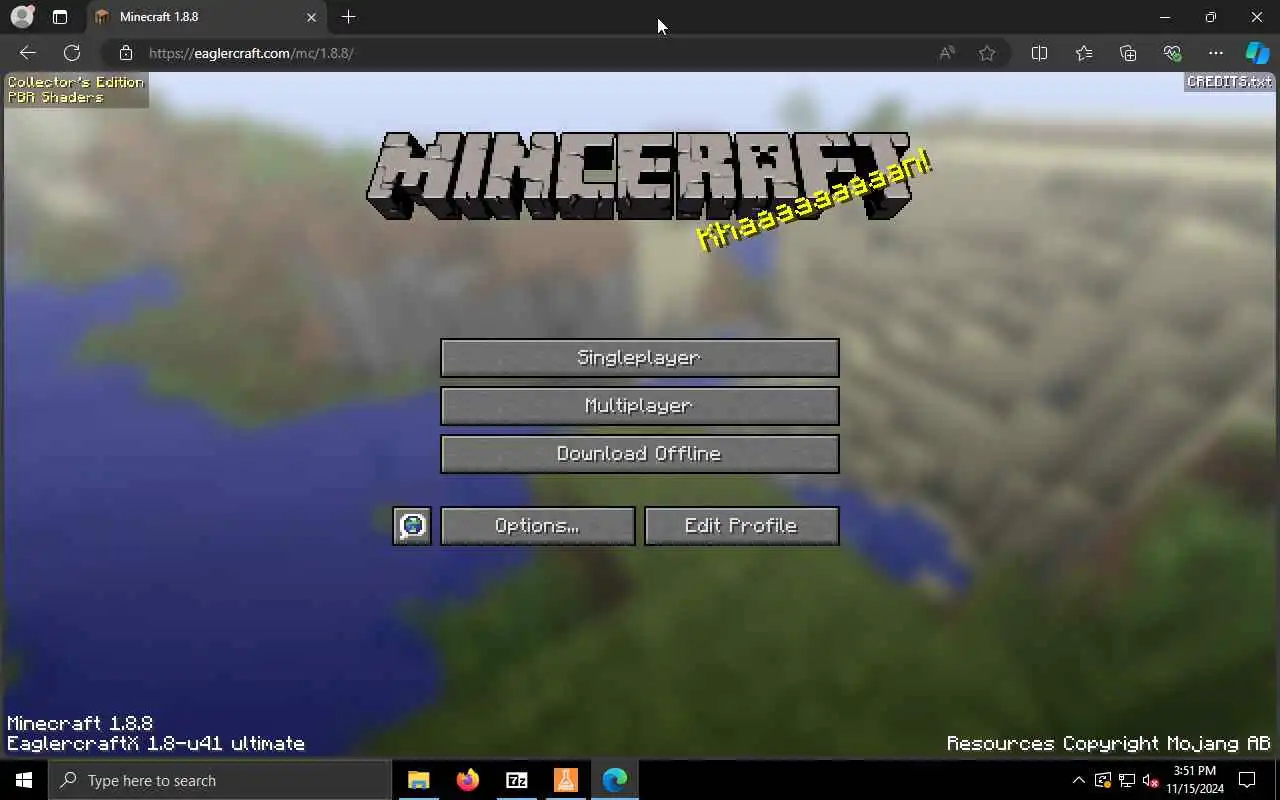Viewport: 1280px width, 800px height.
Task: Click the Collector's Edition PBR Shaders label
Action: coord(76,90)
